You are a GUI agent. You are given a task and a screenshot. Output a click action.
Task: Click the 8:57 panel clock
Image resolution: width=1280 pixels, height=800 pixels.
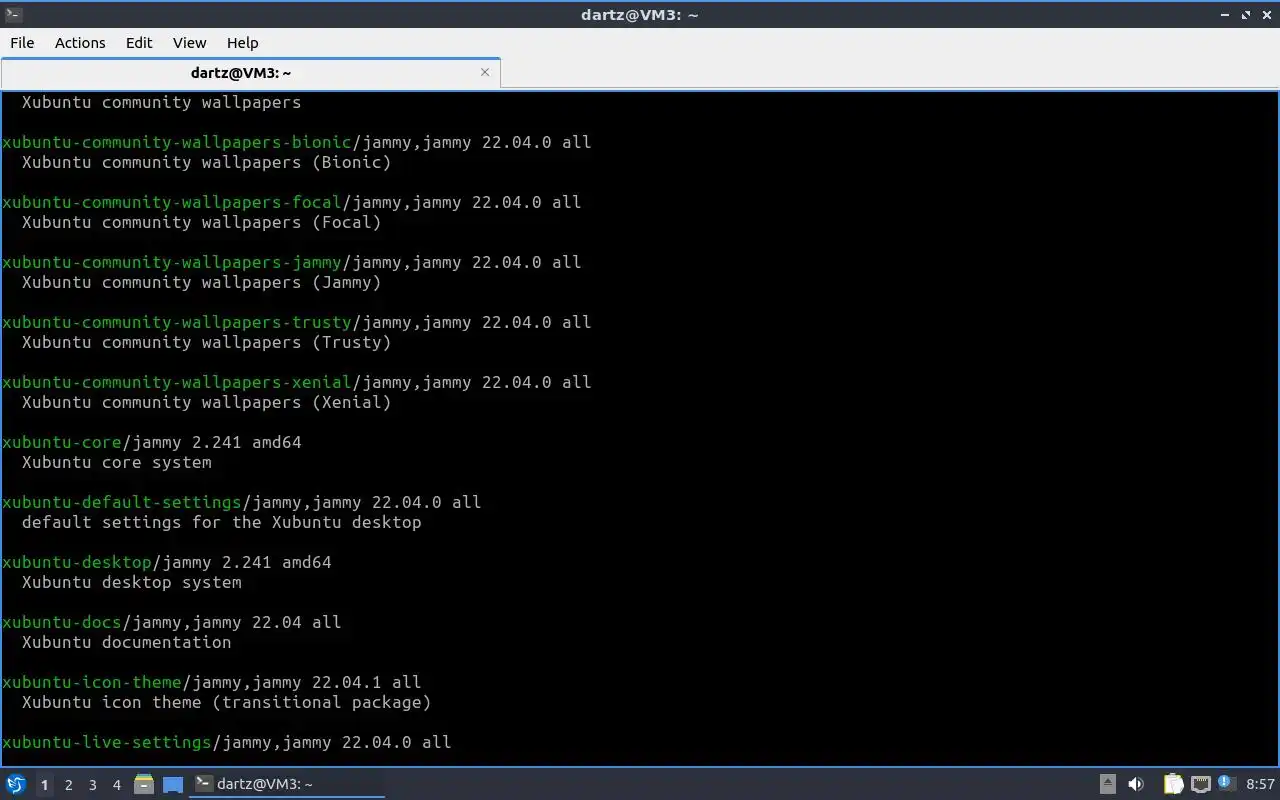1260,784
